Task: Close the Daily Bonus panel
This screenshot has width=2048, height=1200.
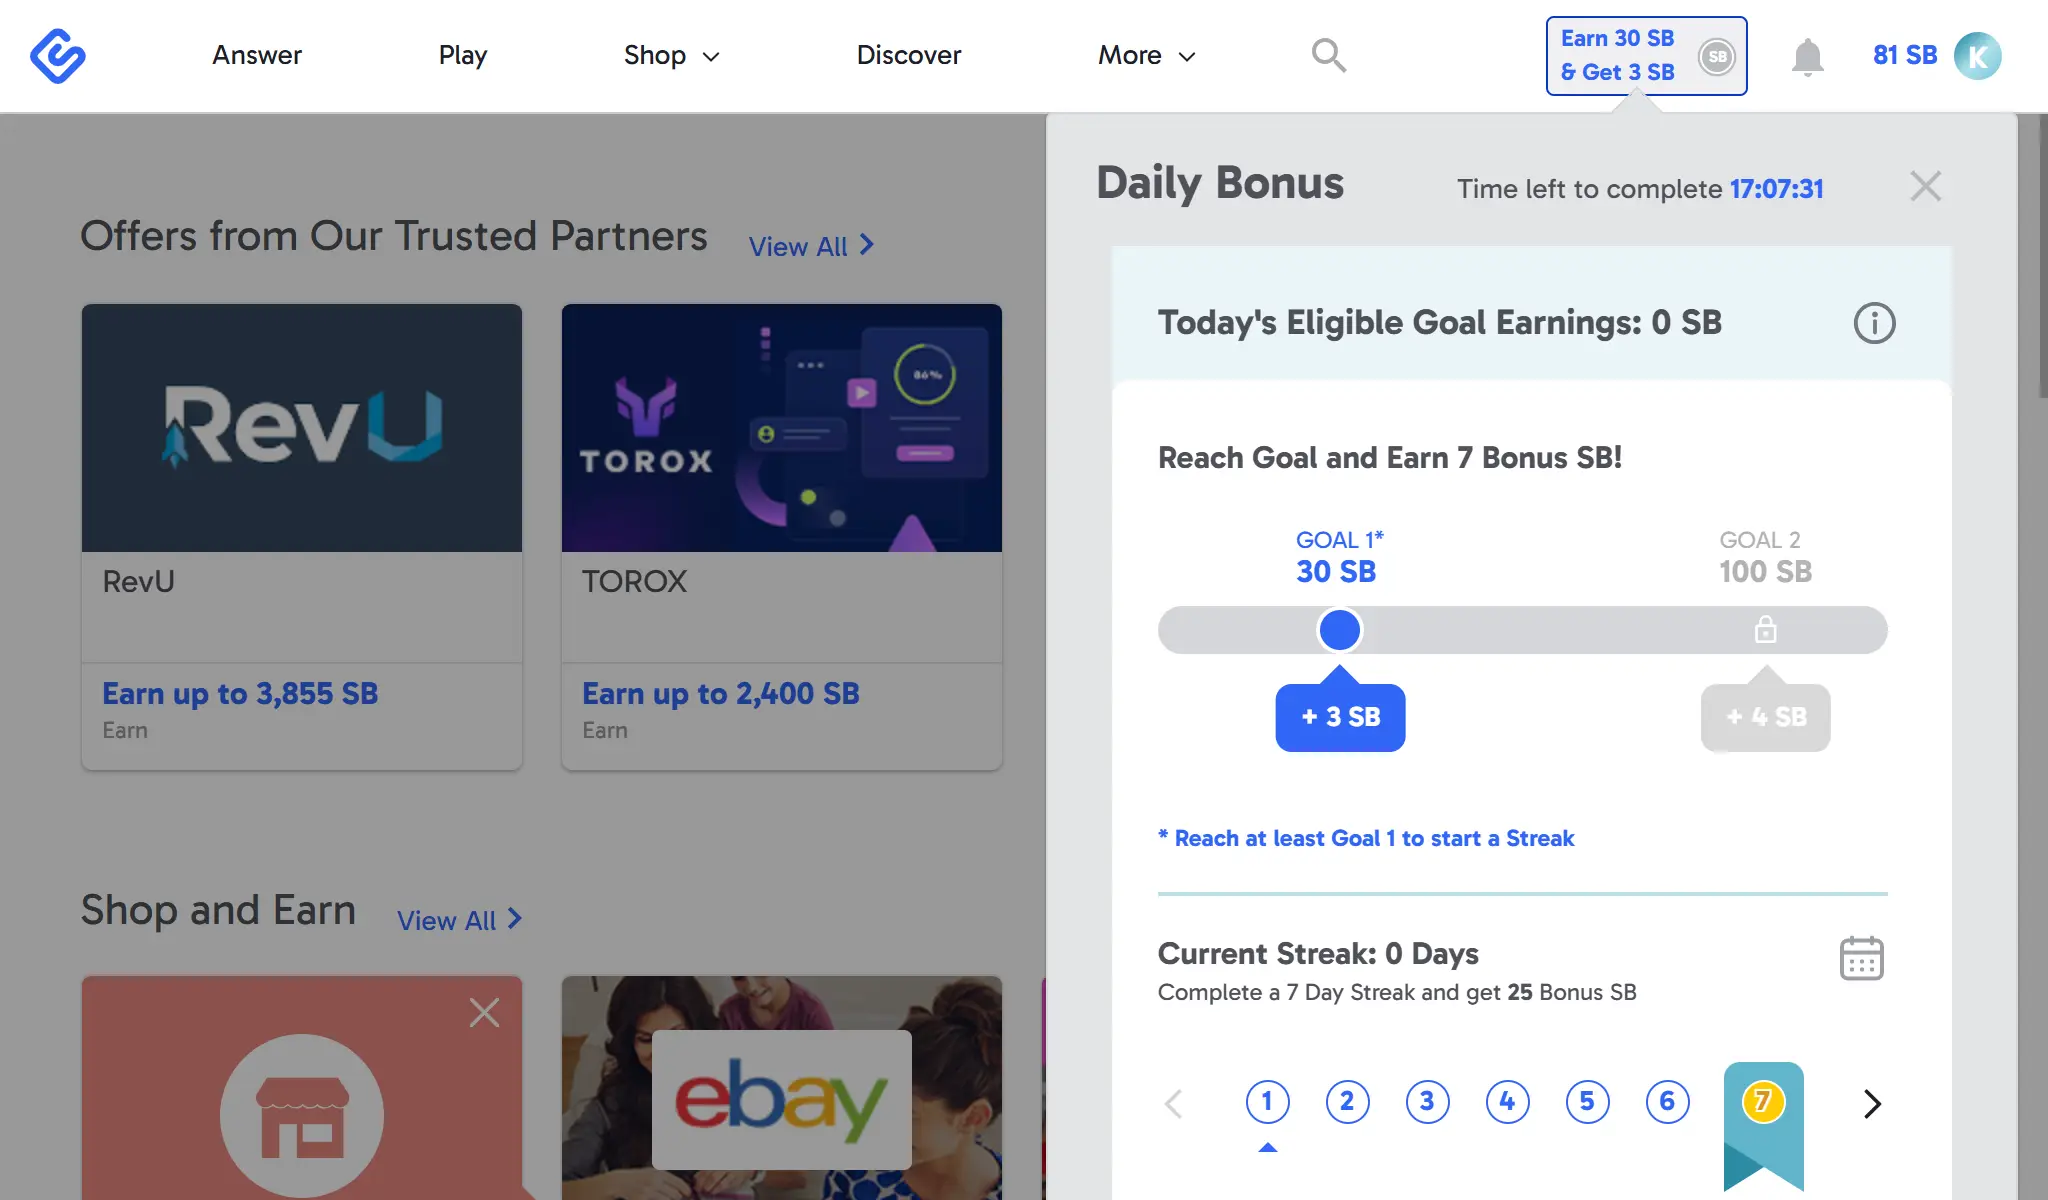Action: tap(1925, 187)
